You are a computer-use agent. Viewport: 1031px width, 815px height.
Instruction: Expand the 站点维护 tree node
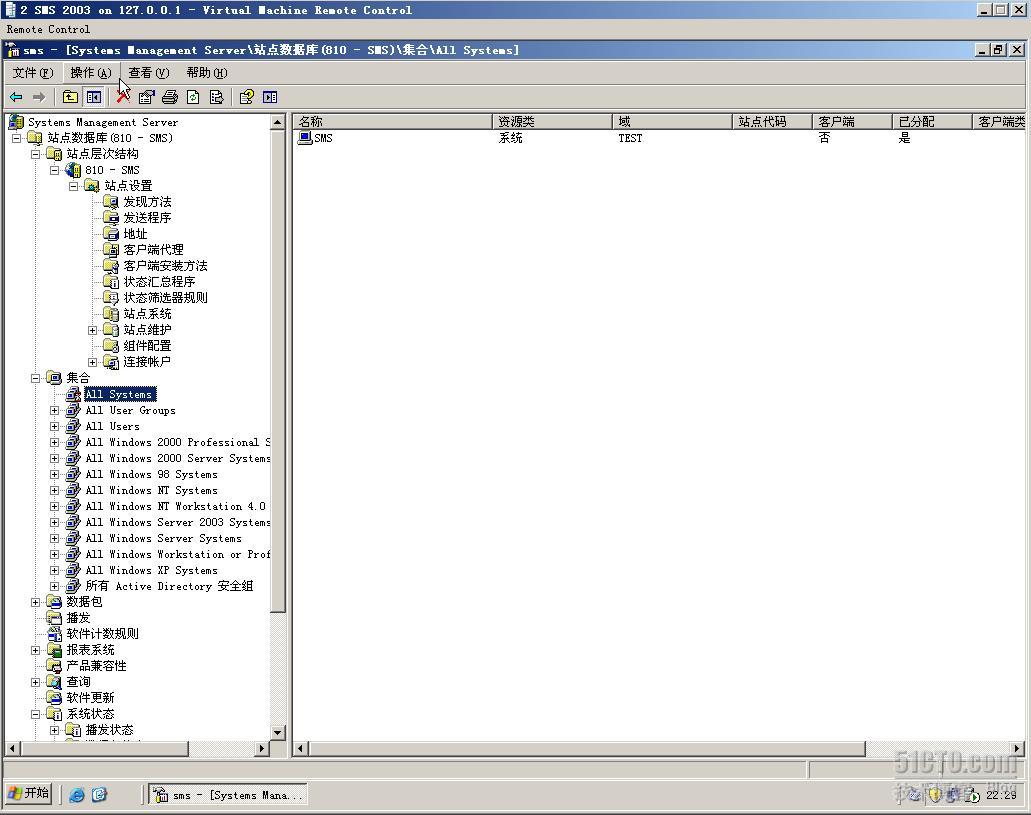(93, 330)
